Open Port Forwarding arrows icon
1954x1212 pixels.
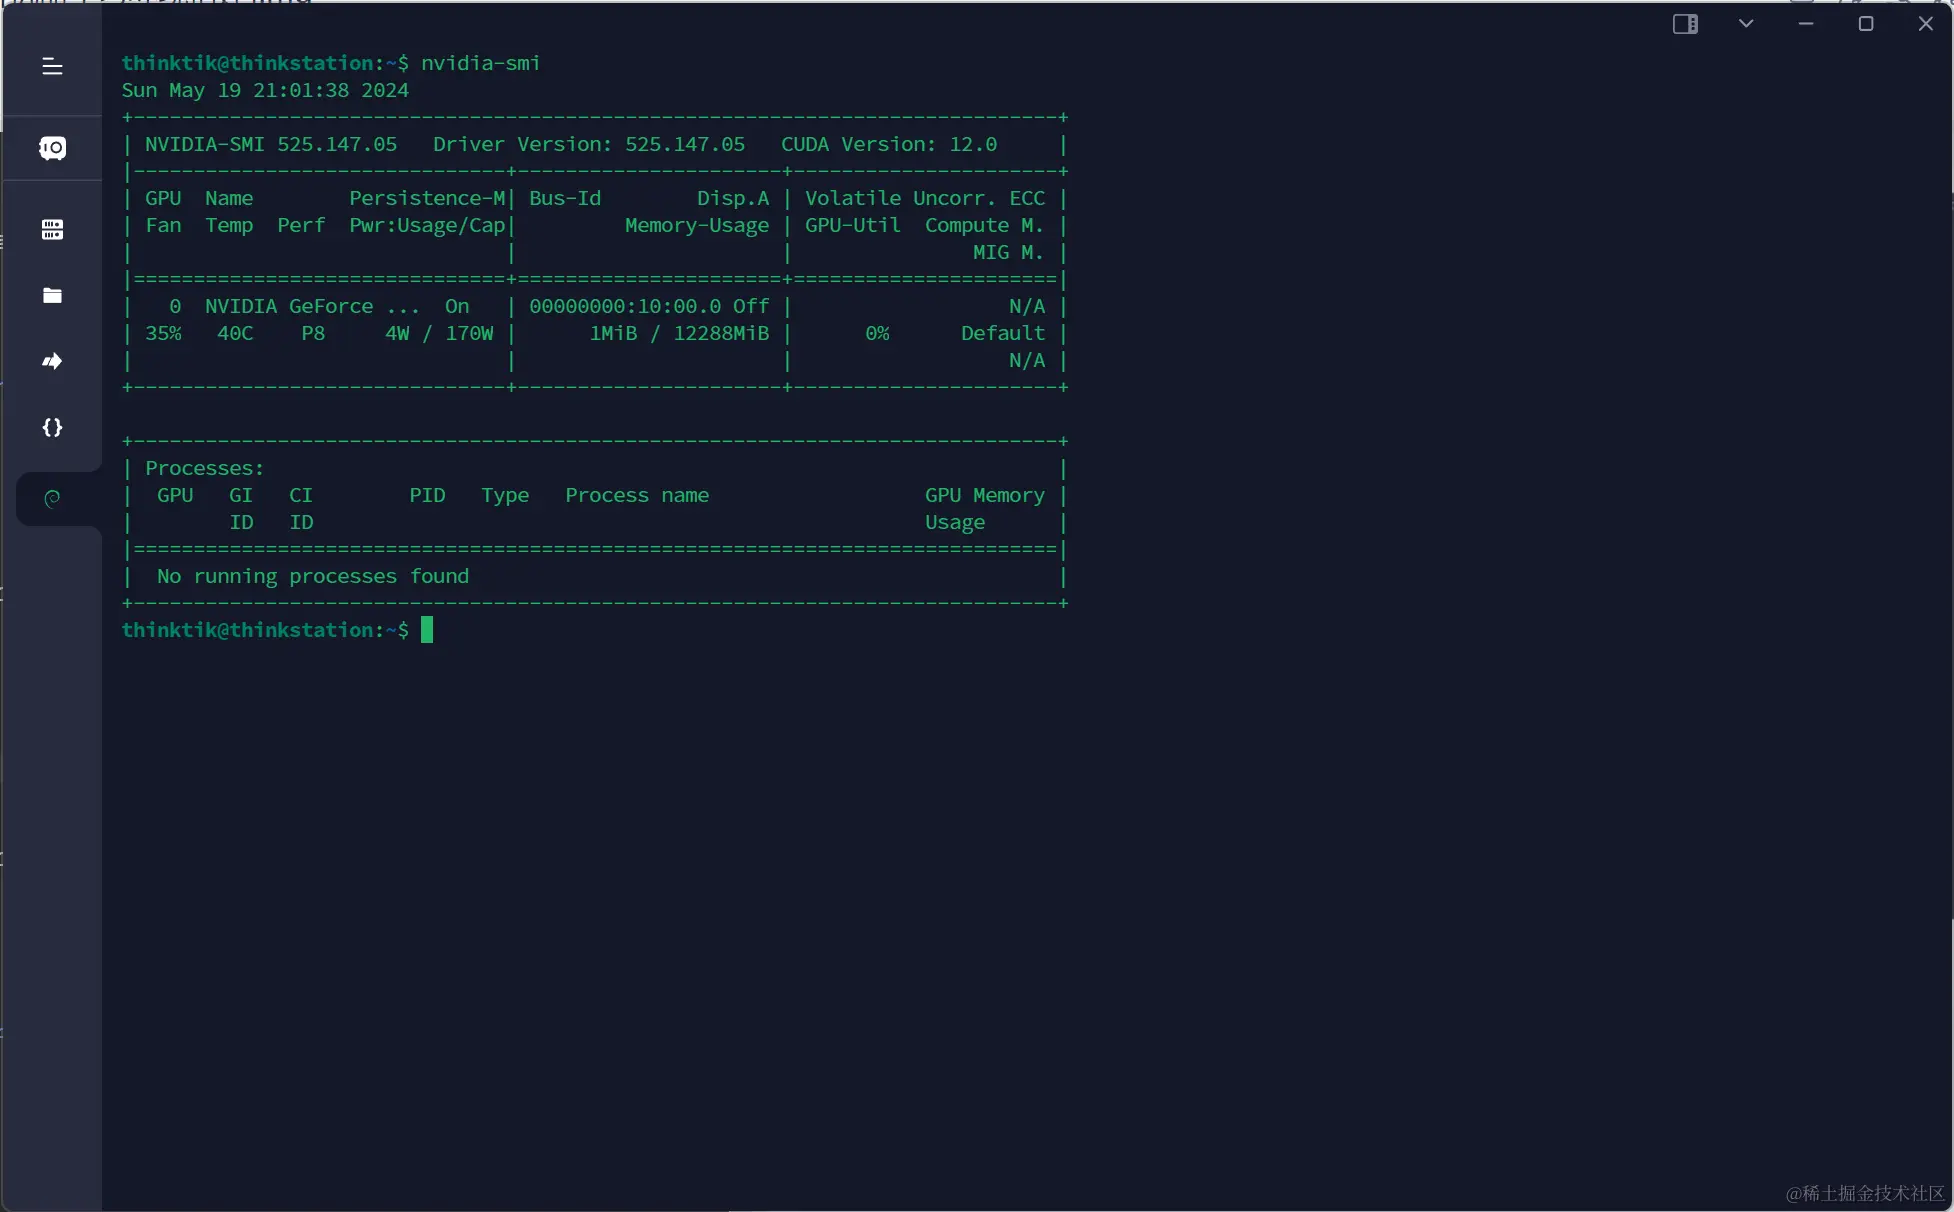(52, 361)
